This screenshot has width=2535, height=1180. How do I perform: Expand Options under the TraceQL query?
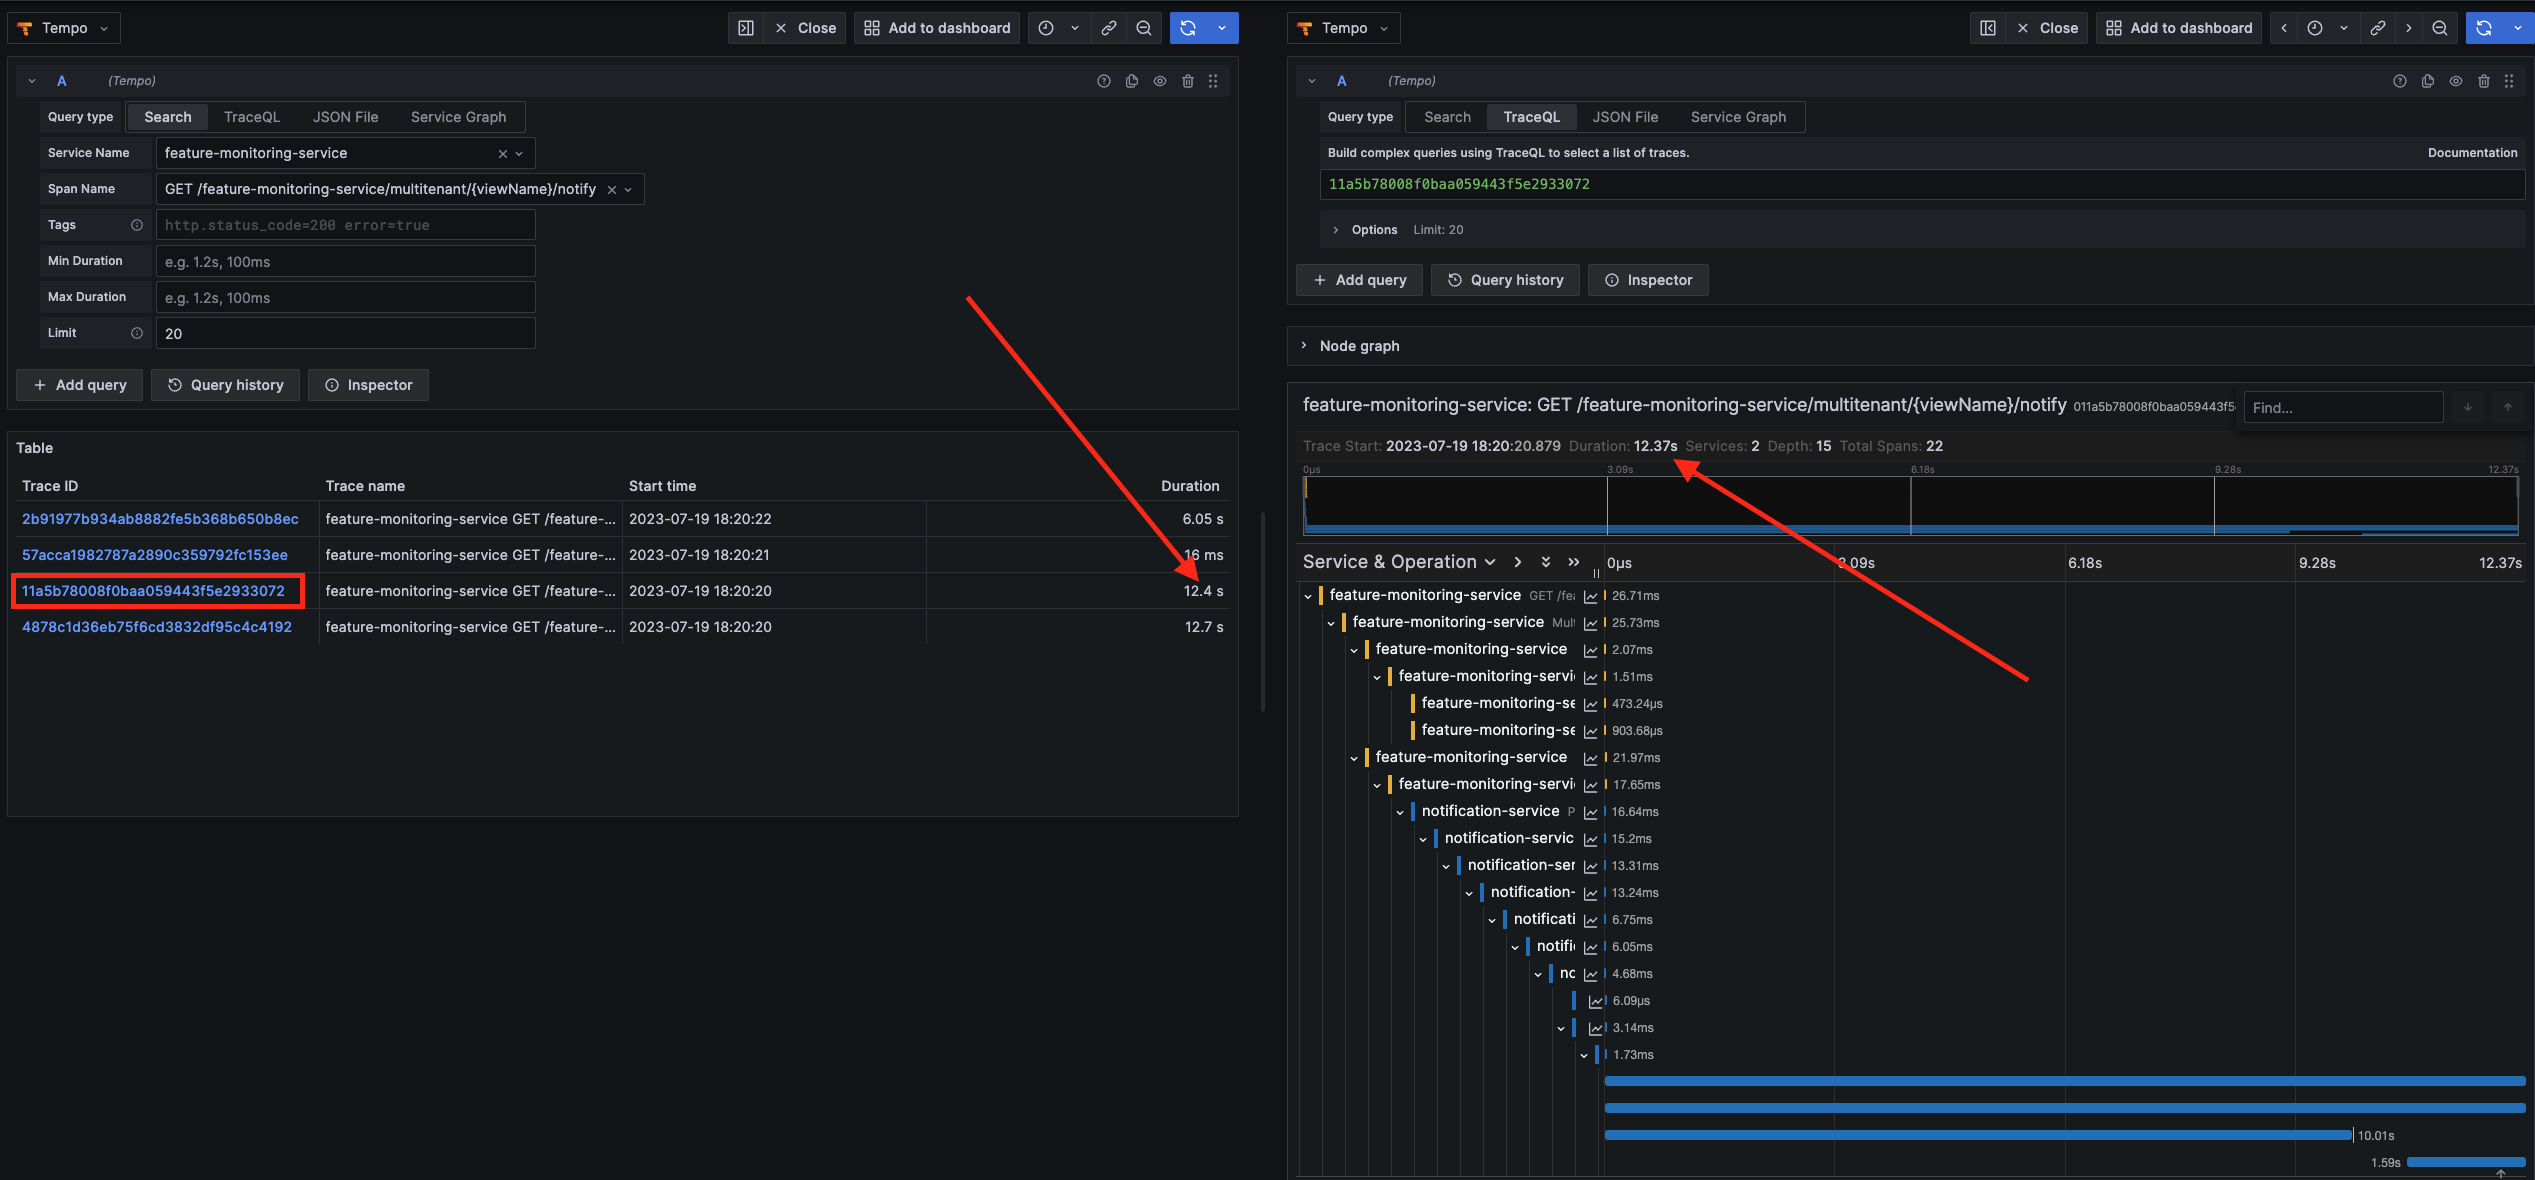pyautogui.click(x=1374, y=229)
